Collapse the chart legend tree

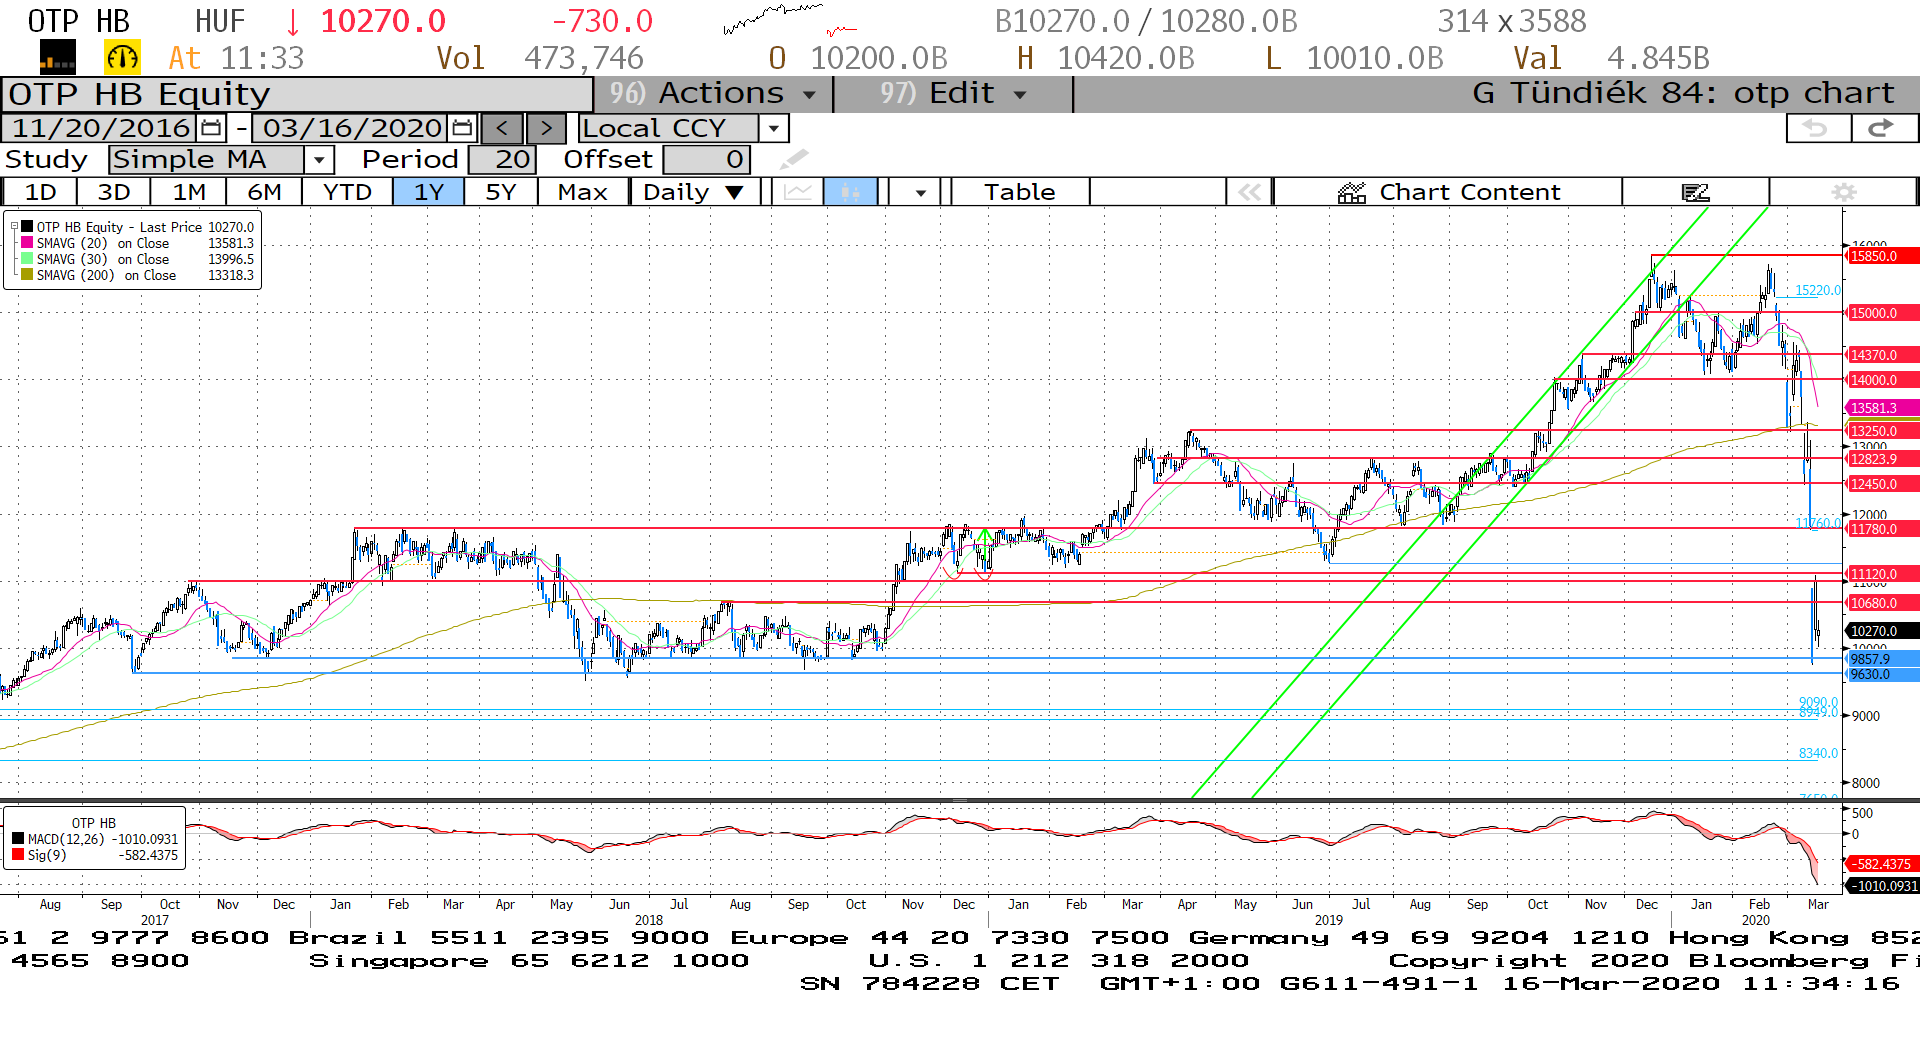(14, 227)
